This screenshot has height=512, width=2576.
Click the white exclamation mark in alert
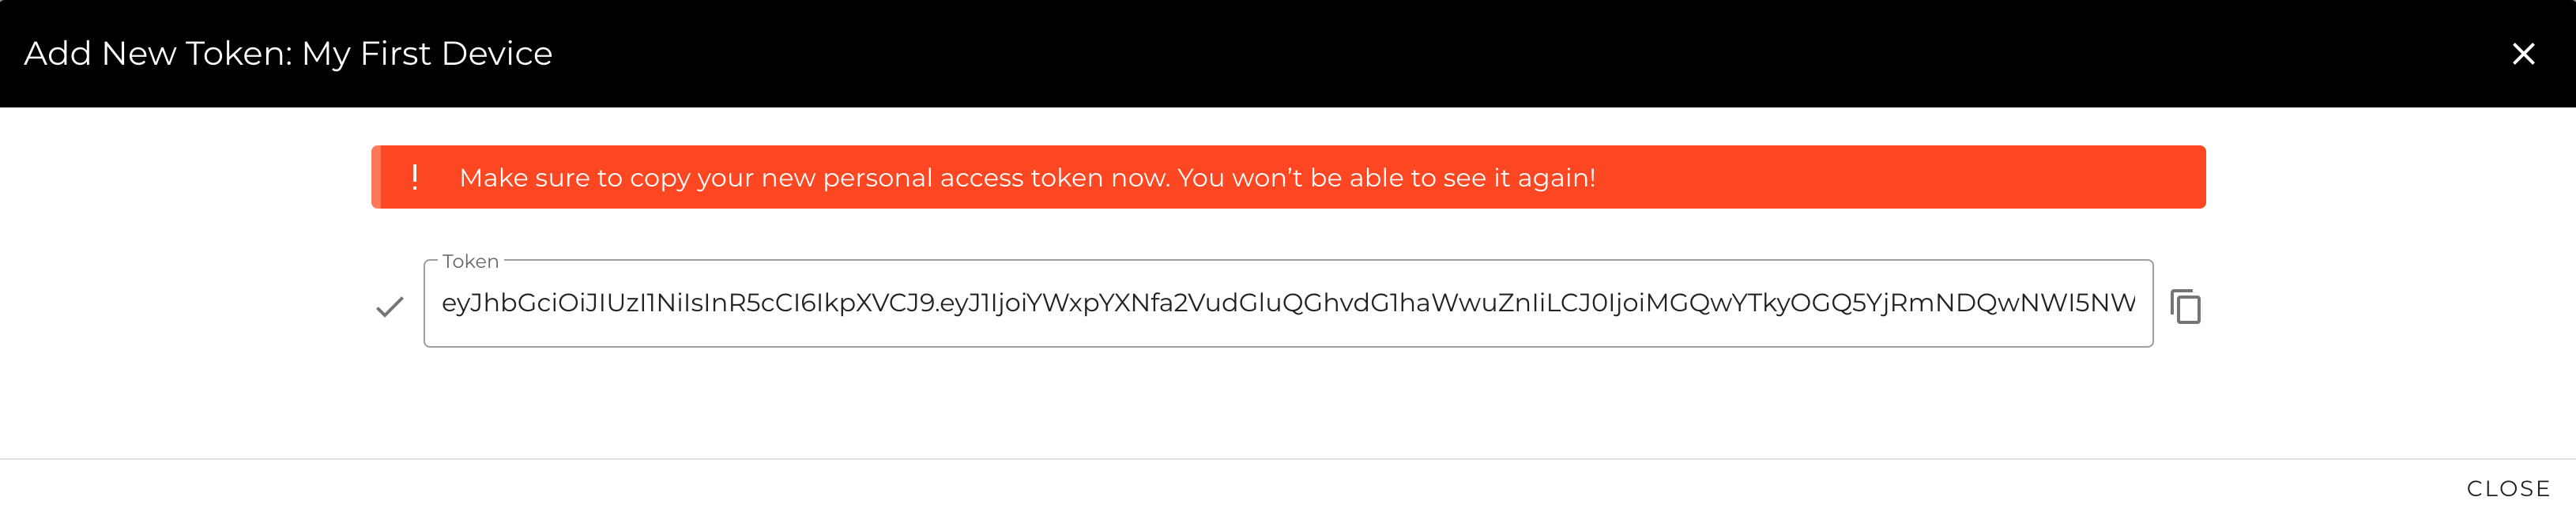coord(415,178)
